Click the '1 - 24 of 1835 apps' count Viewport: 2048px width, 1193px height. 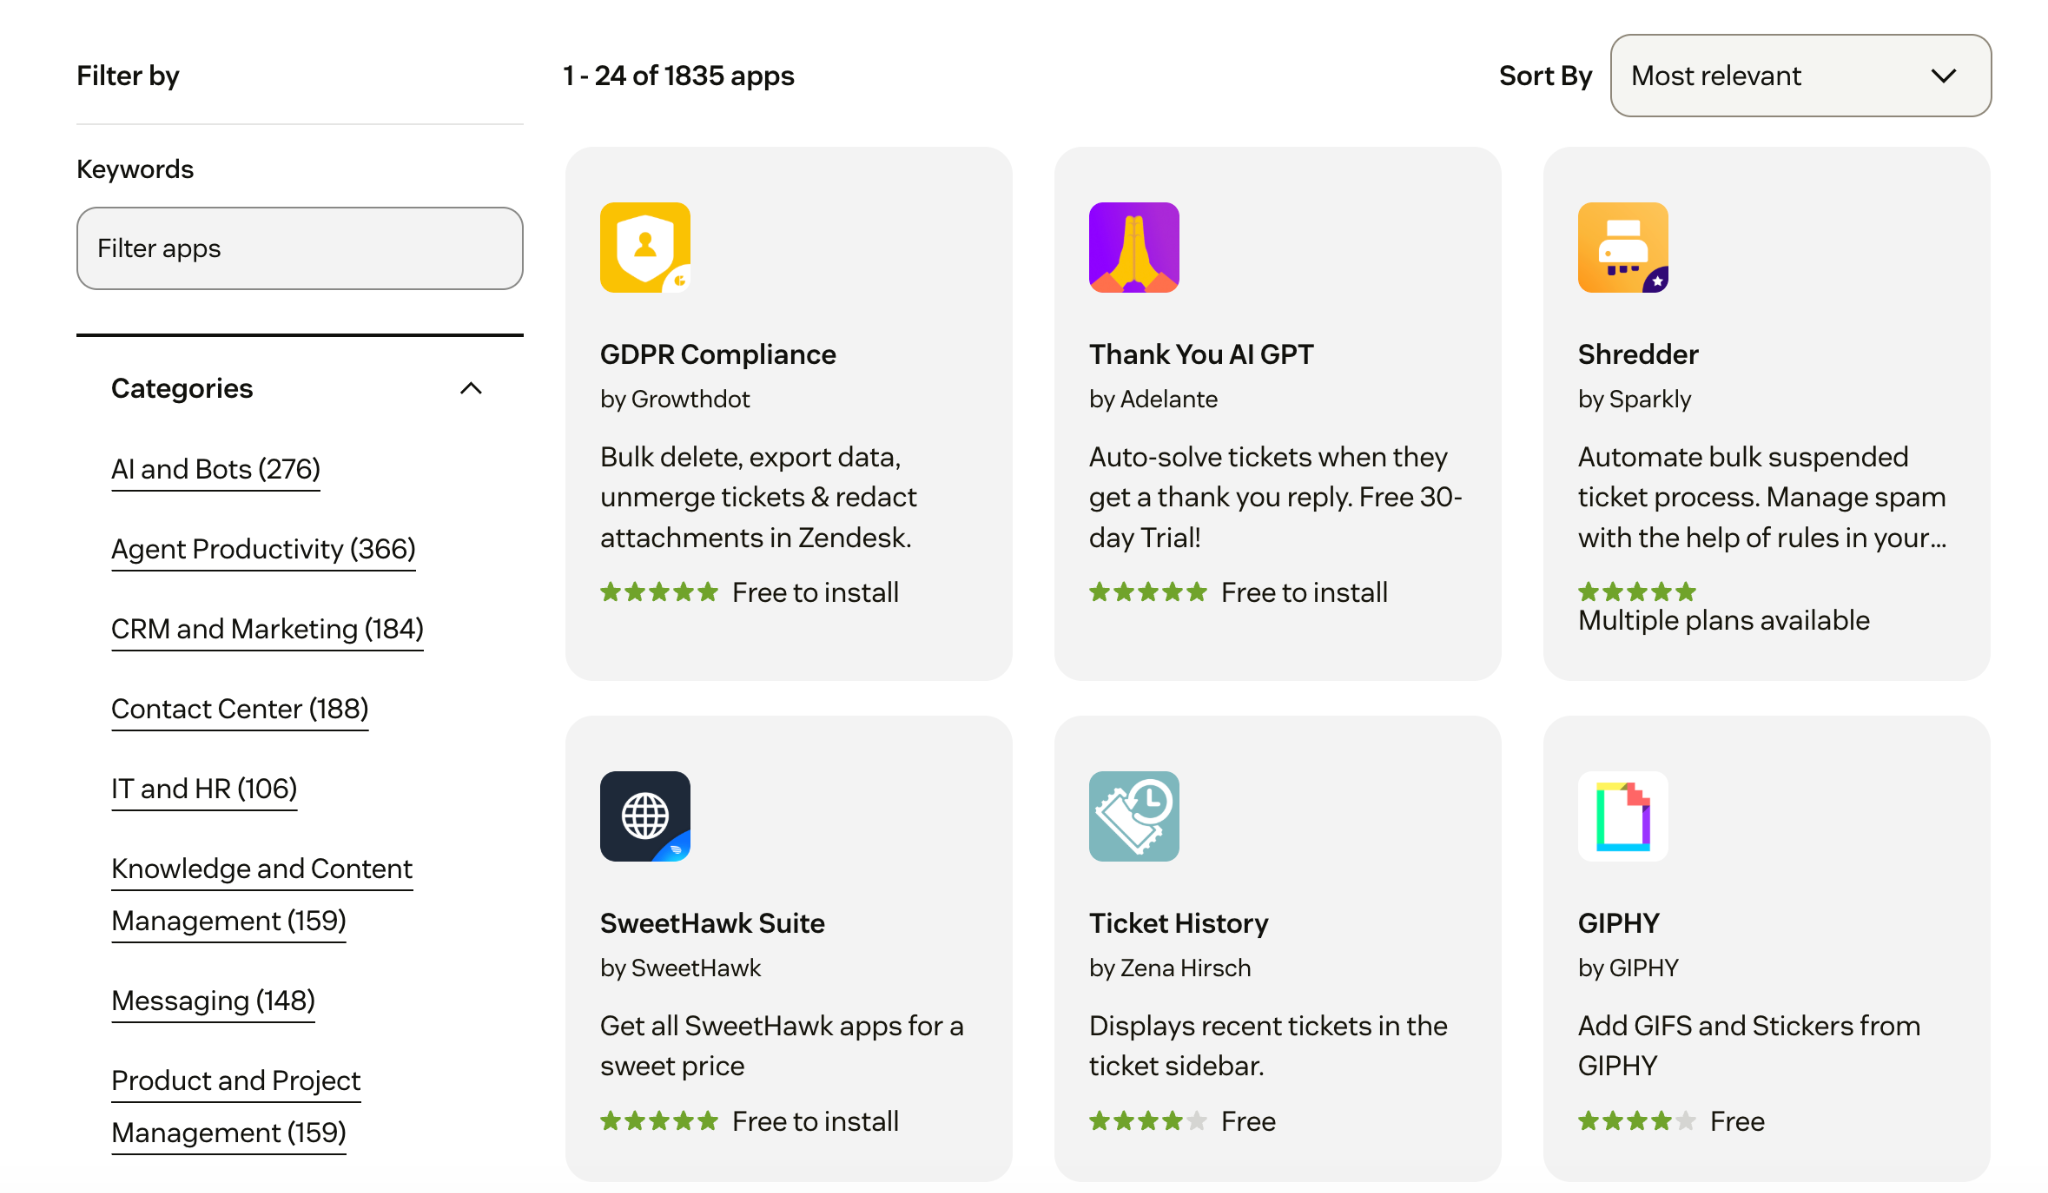pos(678,76)
